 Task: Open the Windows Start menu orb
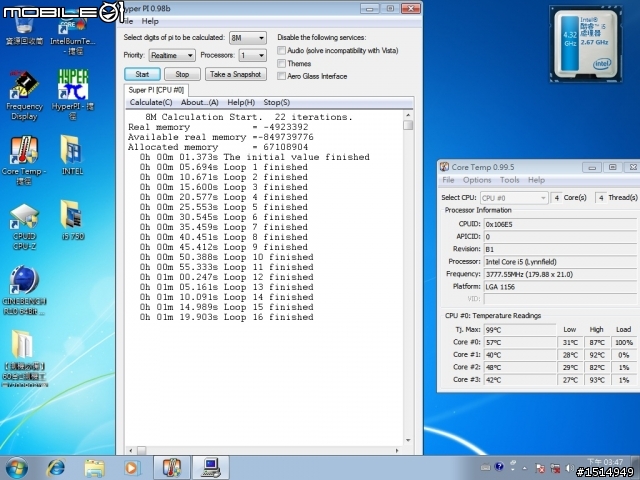[17, 468]
